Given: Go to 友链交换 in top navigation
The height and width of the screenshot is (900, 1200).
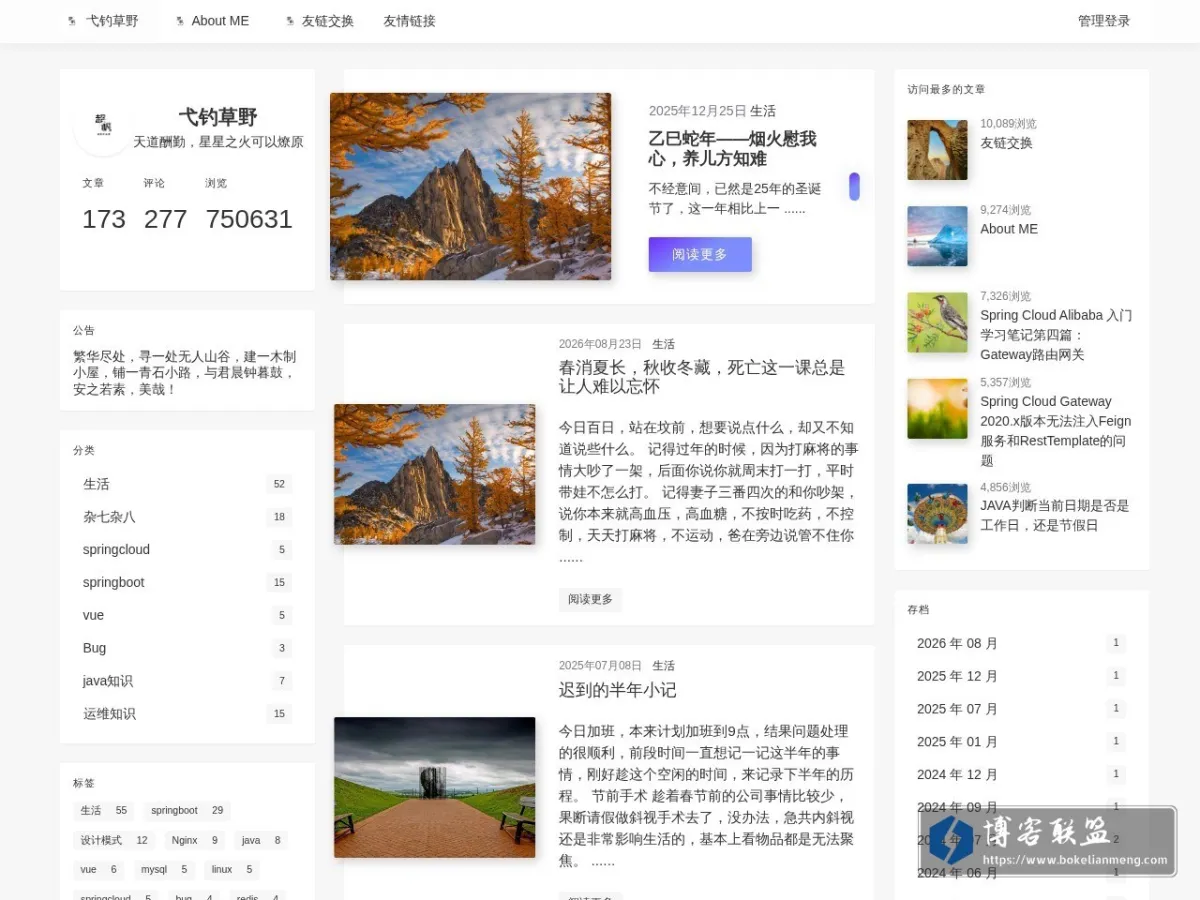Looking at the screenshot, I should 328,21.
